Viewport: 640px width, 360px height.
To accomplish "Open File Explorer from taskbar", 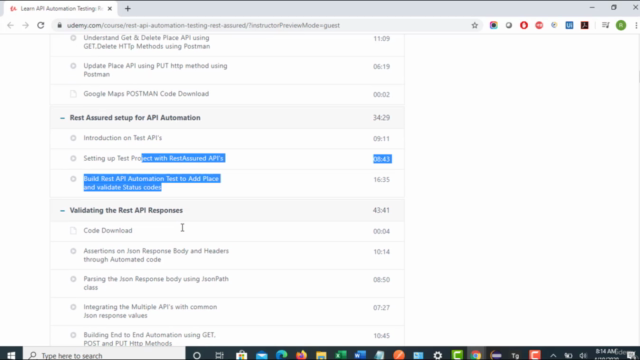I will tap(321, 355).
